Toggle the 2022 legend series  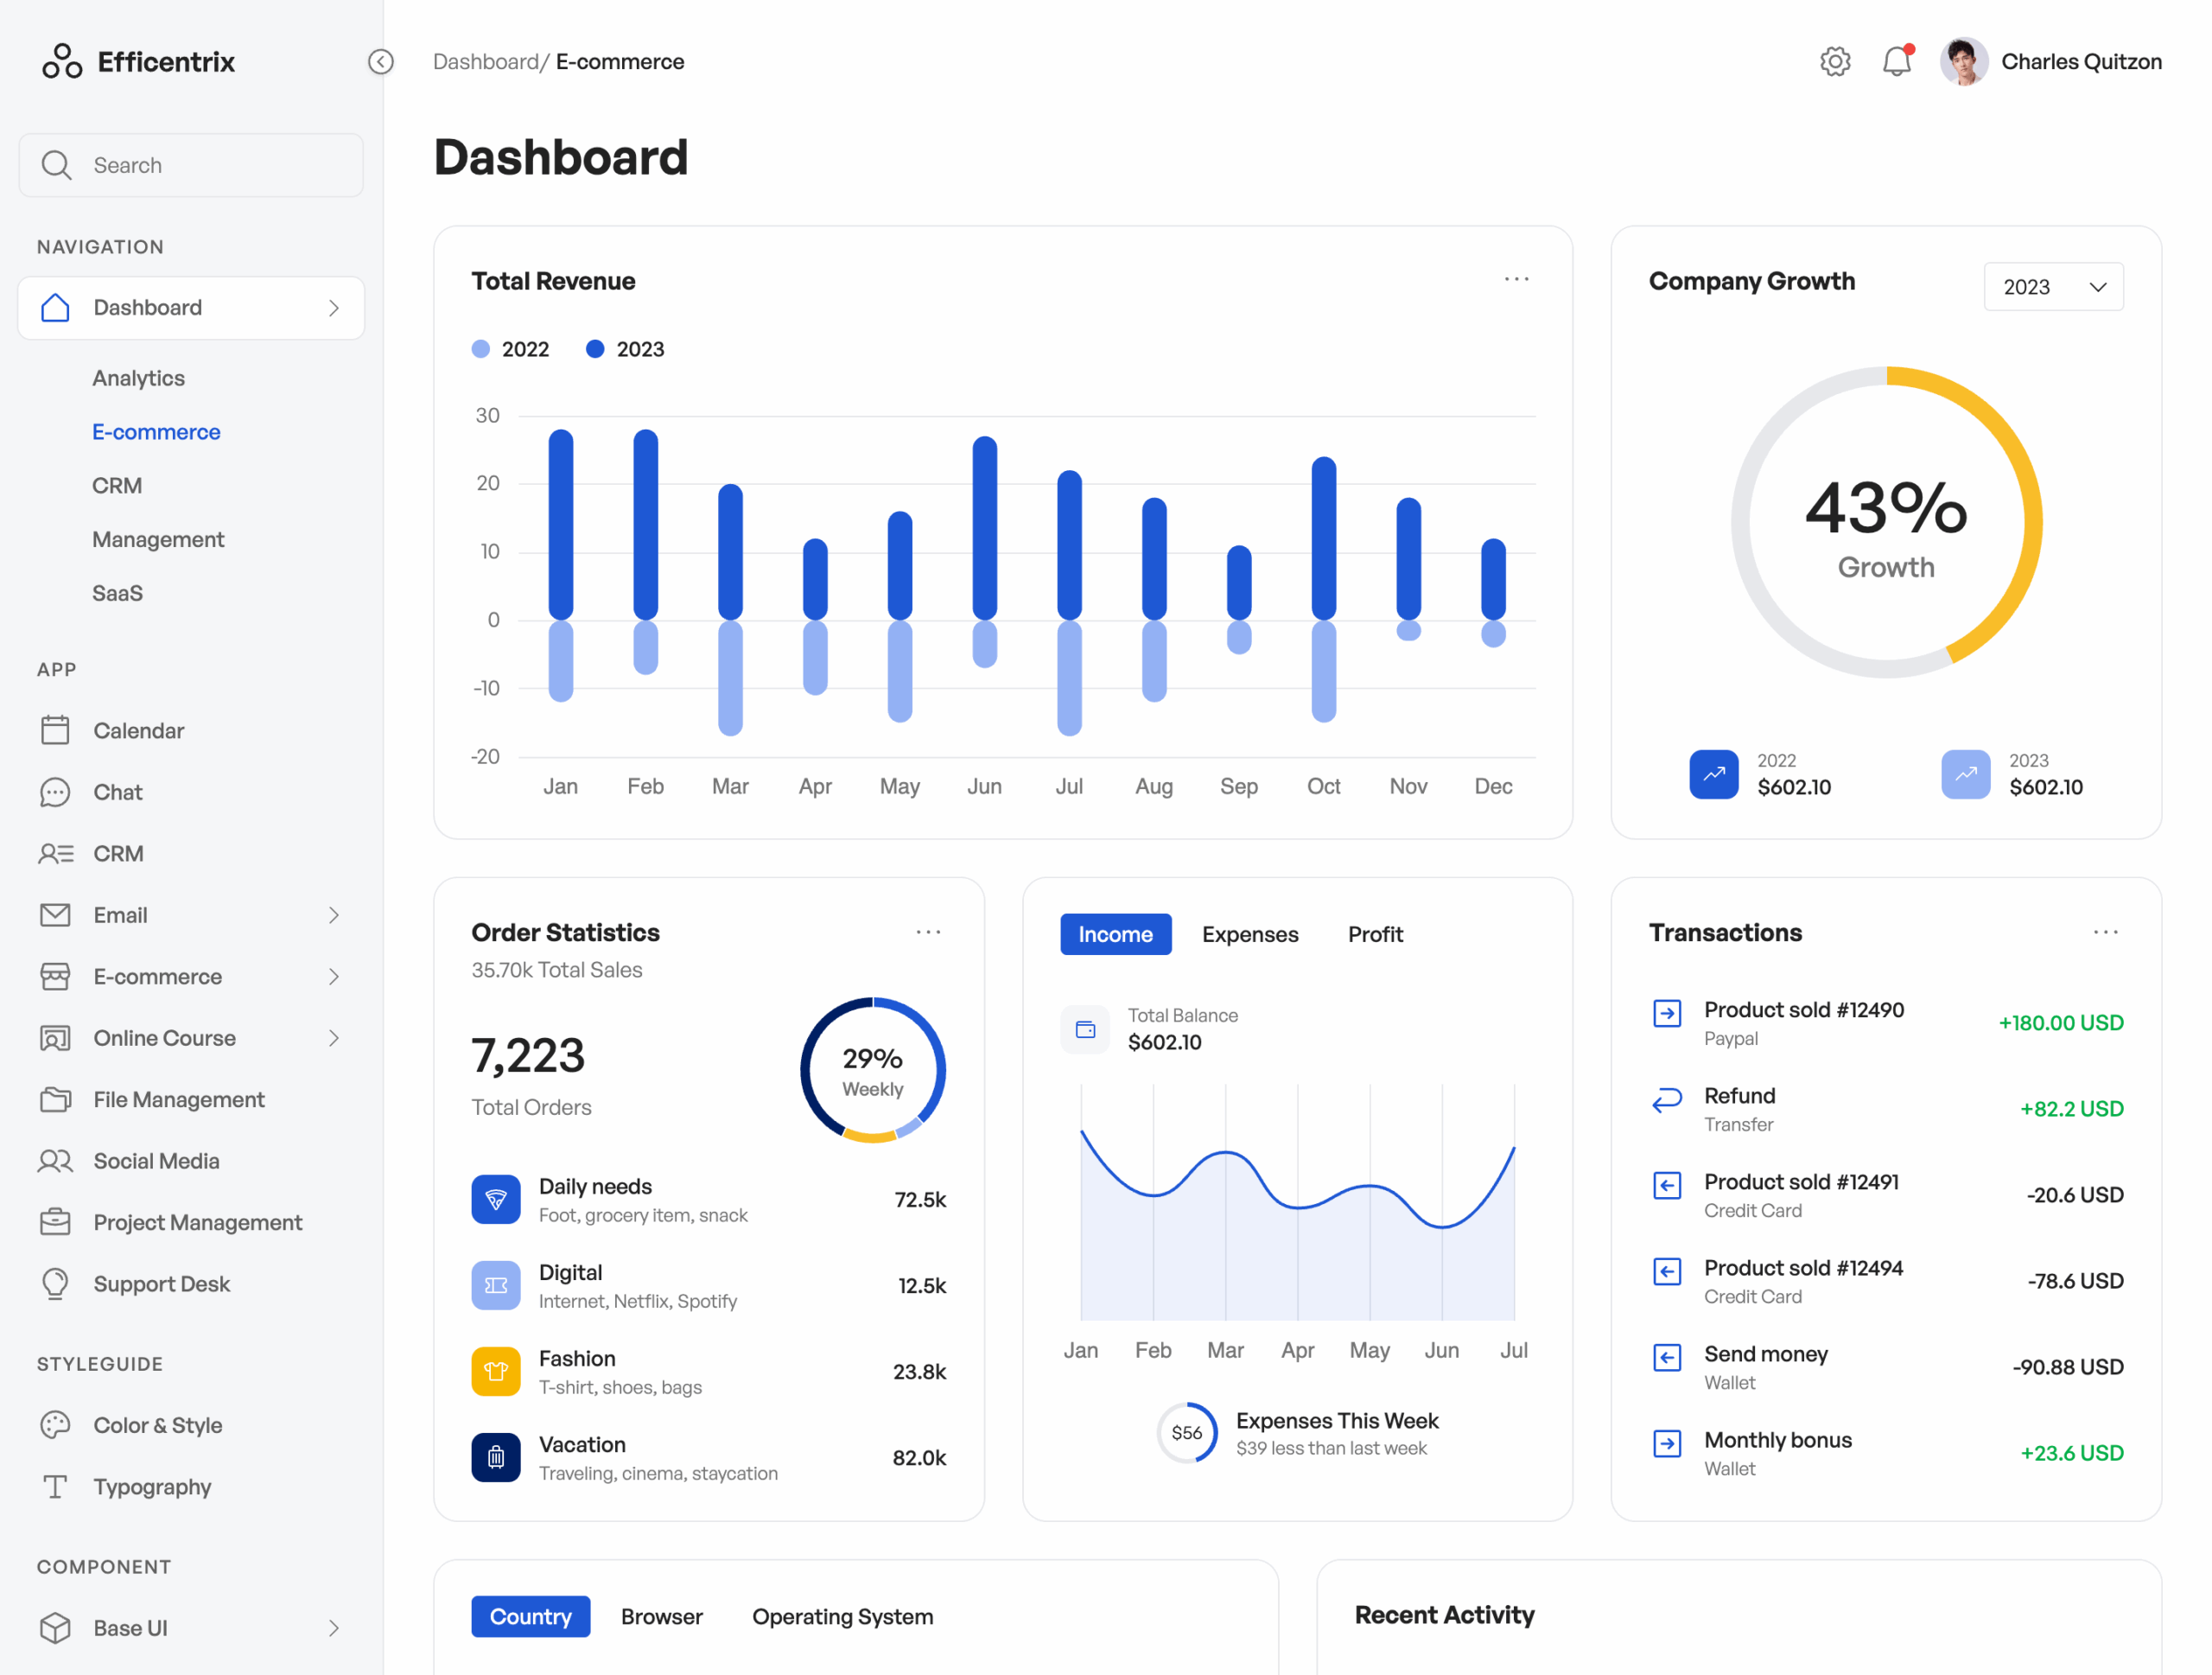pos(511,349)
